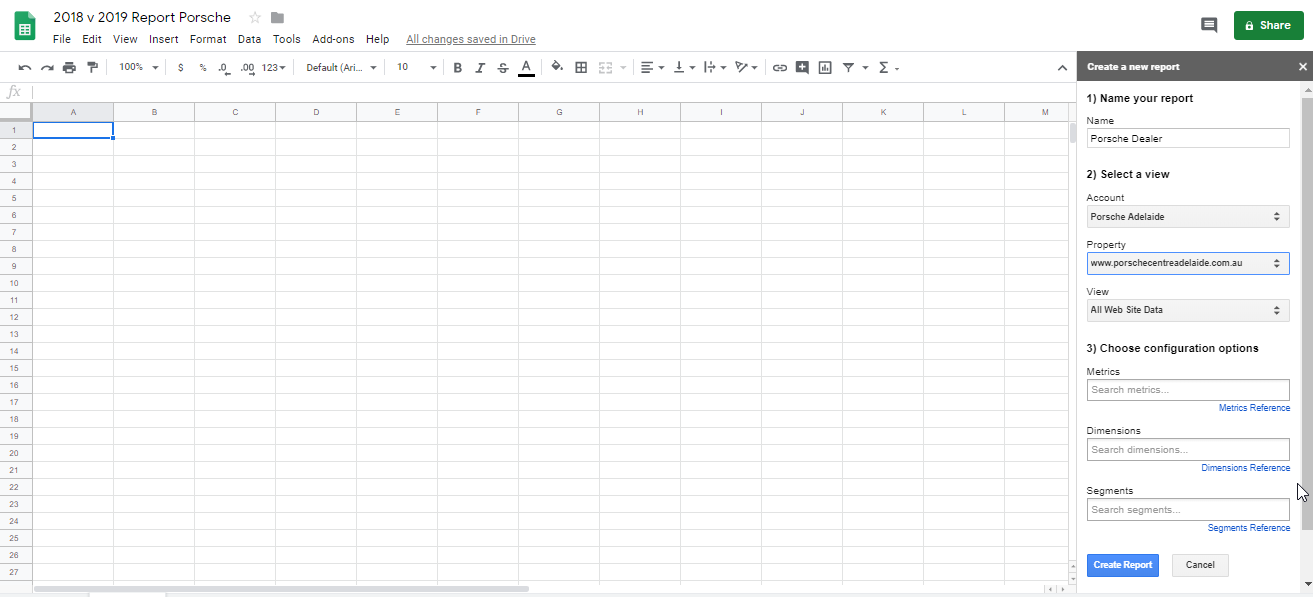Click the Search dimensions input field
The height and width of the screenshot is (597, 1313).
(1187, 449)
